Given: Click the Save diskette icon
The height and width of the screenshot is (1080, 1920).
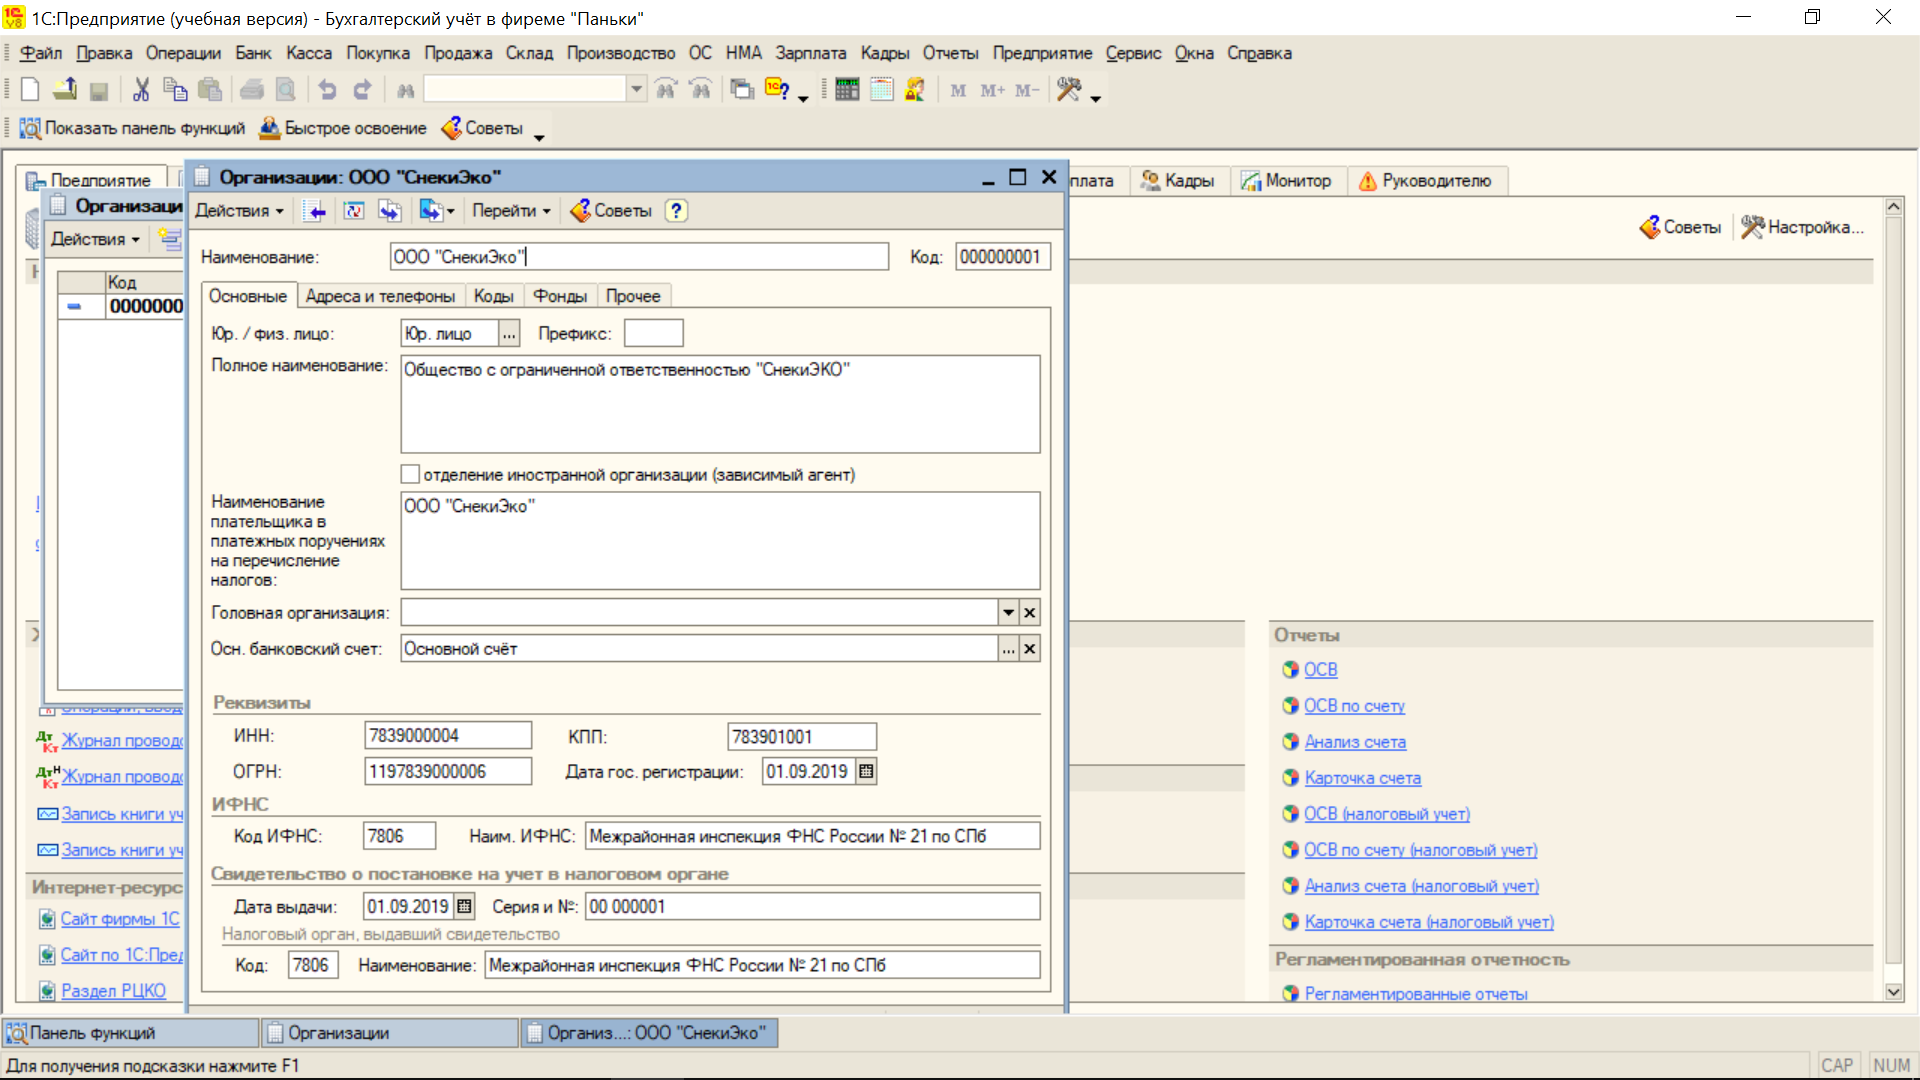Looking at the screenshot, I should point(98,90).
